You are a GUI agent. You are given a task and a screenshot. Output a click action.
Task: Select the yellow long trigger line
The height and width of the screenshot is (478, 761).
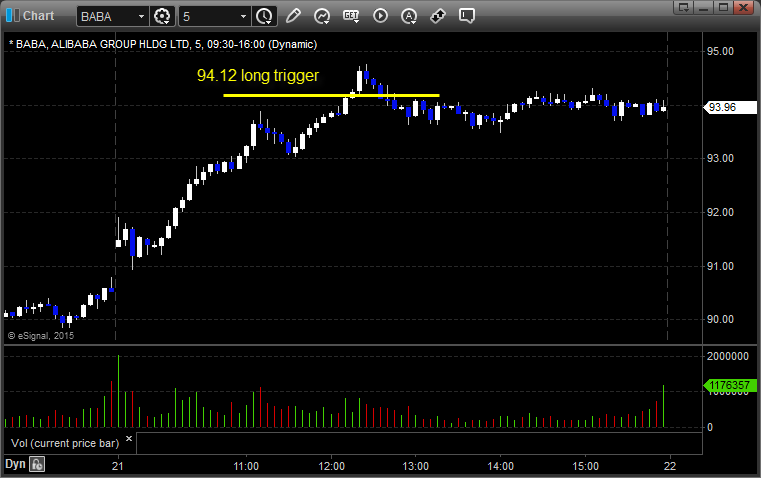coord(331,96)
